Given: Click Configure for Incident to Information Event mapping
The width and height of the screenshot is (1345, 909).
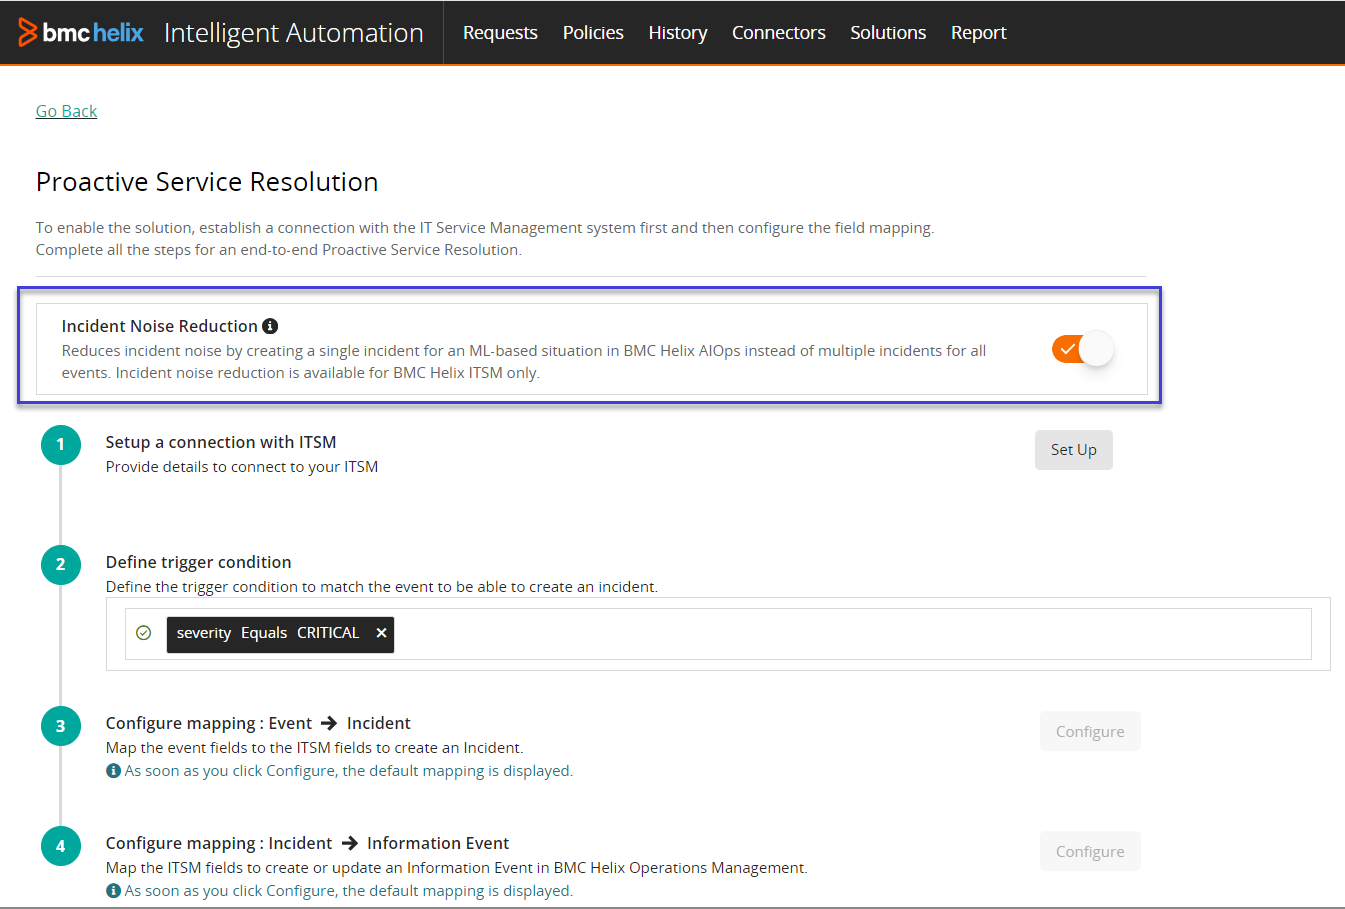Looking at the screenshot, I should click(1090, 851).
